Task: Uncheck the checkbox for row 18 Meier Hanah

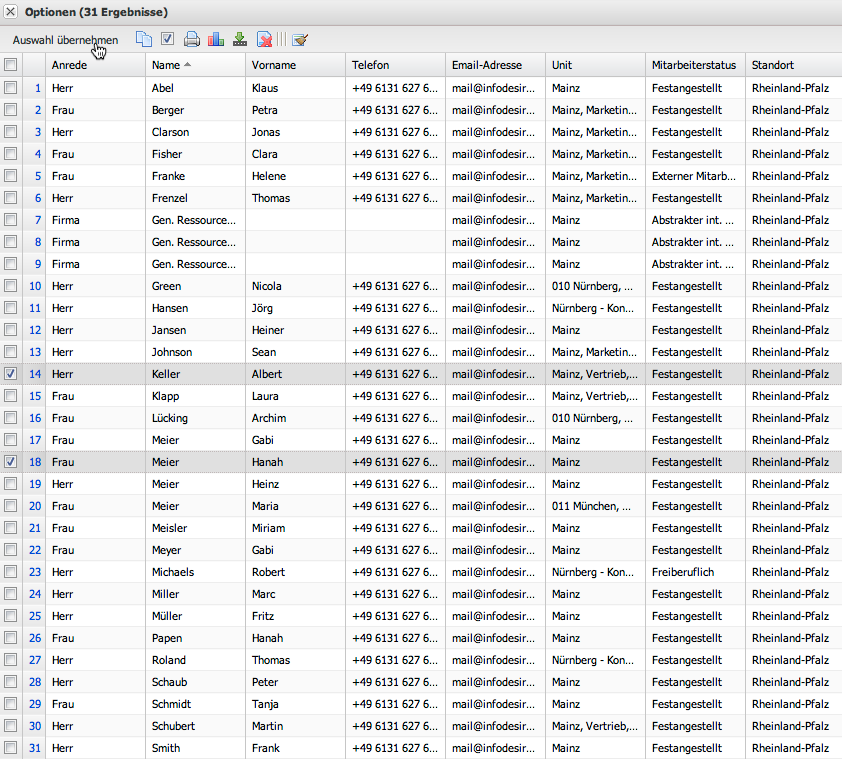Action: [11, 462]
